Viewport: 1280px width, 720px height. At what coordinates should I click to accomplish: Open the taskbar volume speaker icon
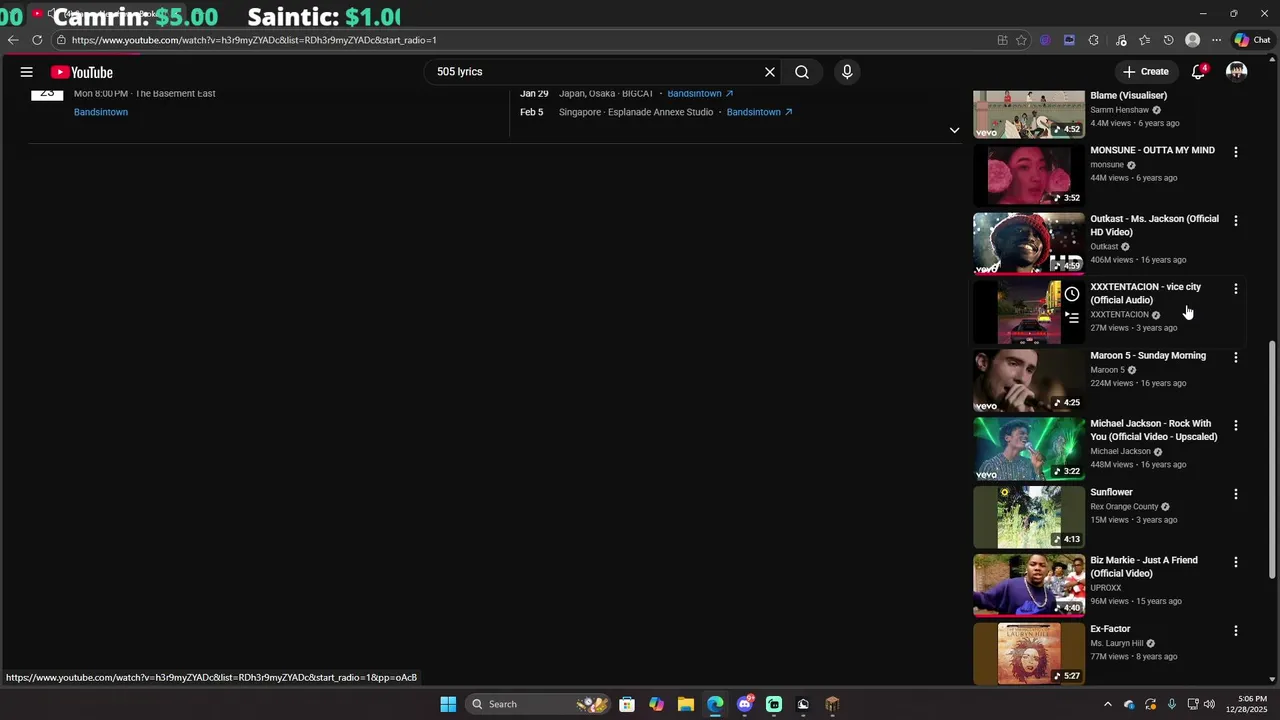[1210, 704]
